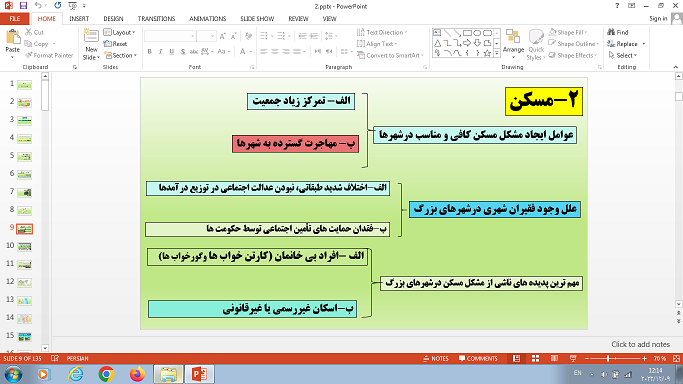Click the Sign in link
This screenshot has height=384, width=683.
click(658, 18)
